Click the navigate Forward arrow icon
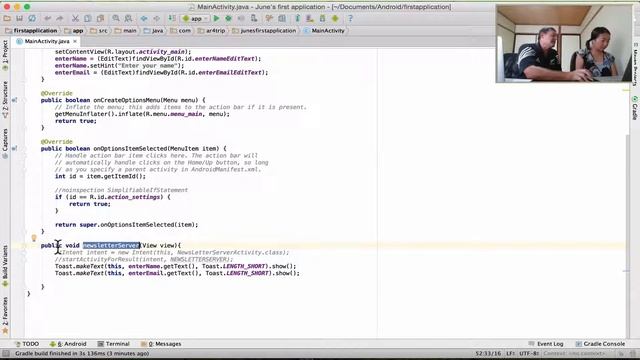 coord(156,18)
